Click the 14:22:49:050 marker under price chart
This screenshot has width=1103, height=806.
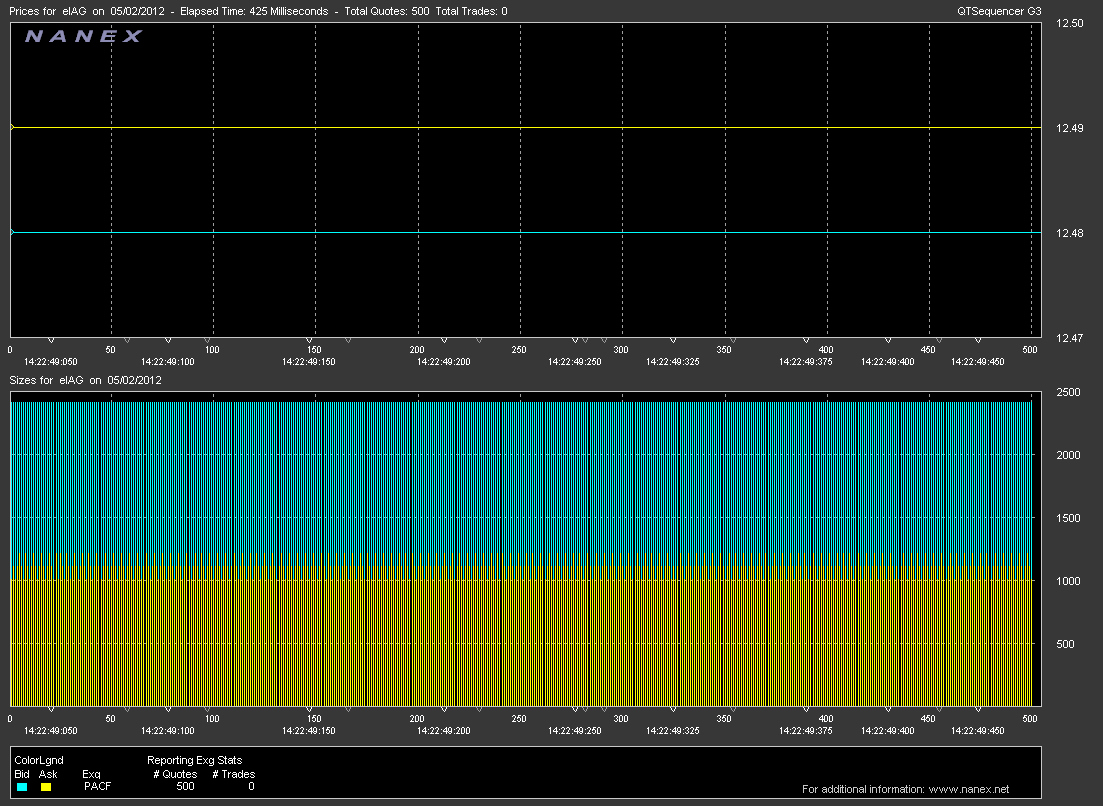tap(51, 361)
